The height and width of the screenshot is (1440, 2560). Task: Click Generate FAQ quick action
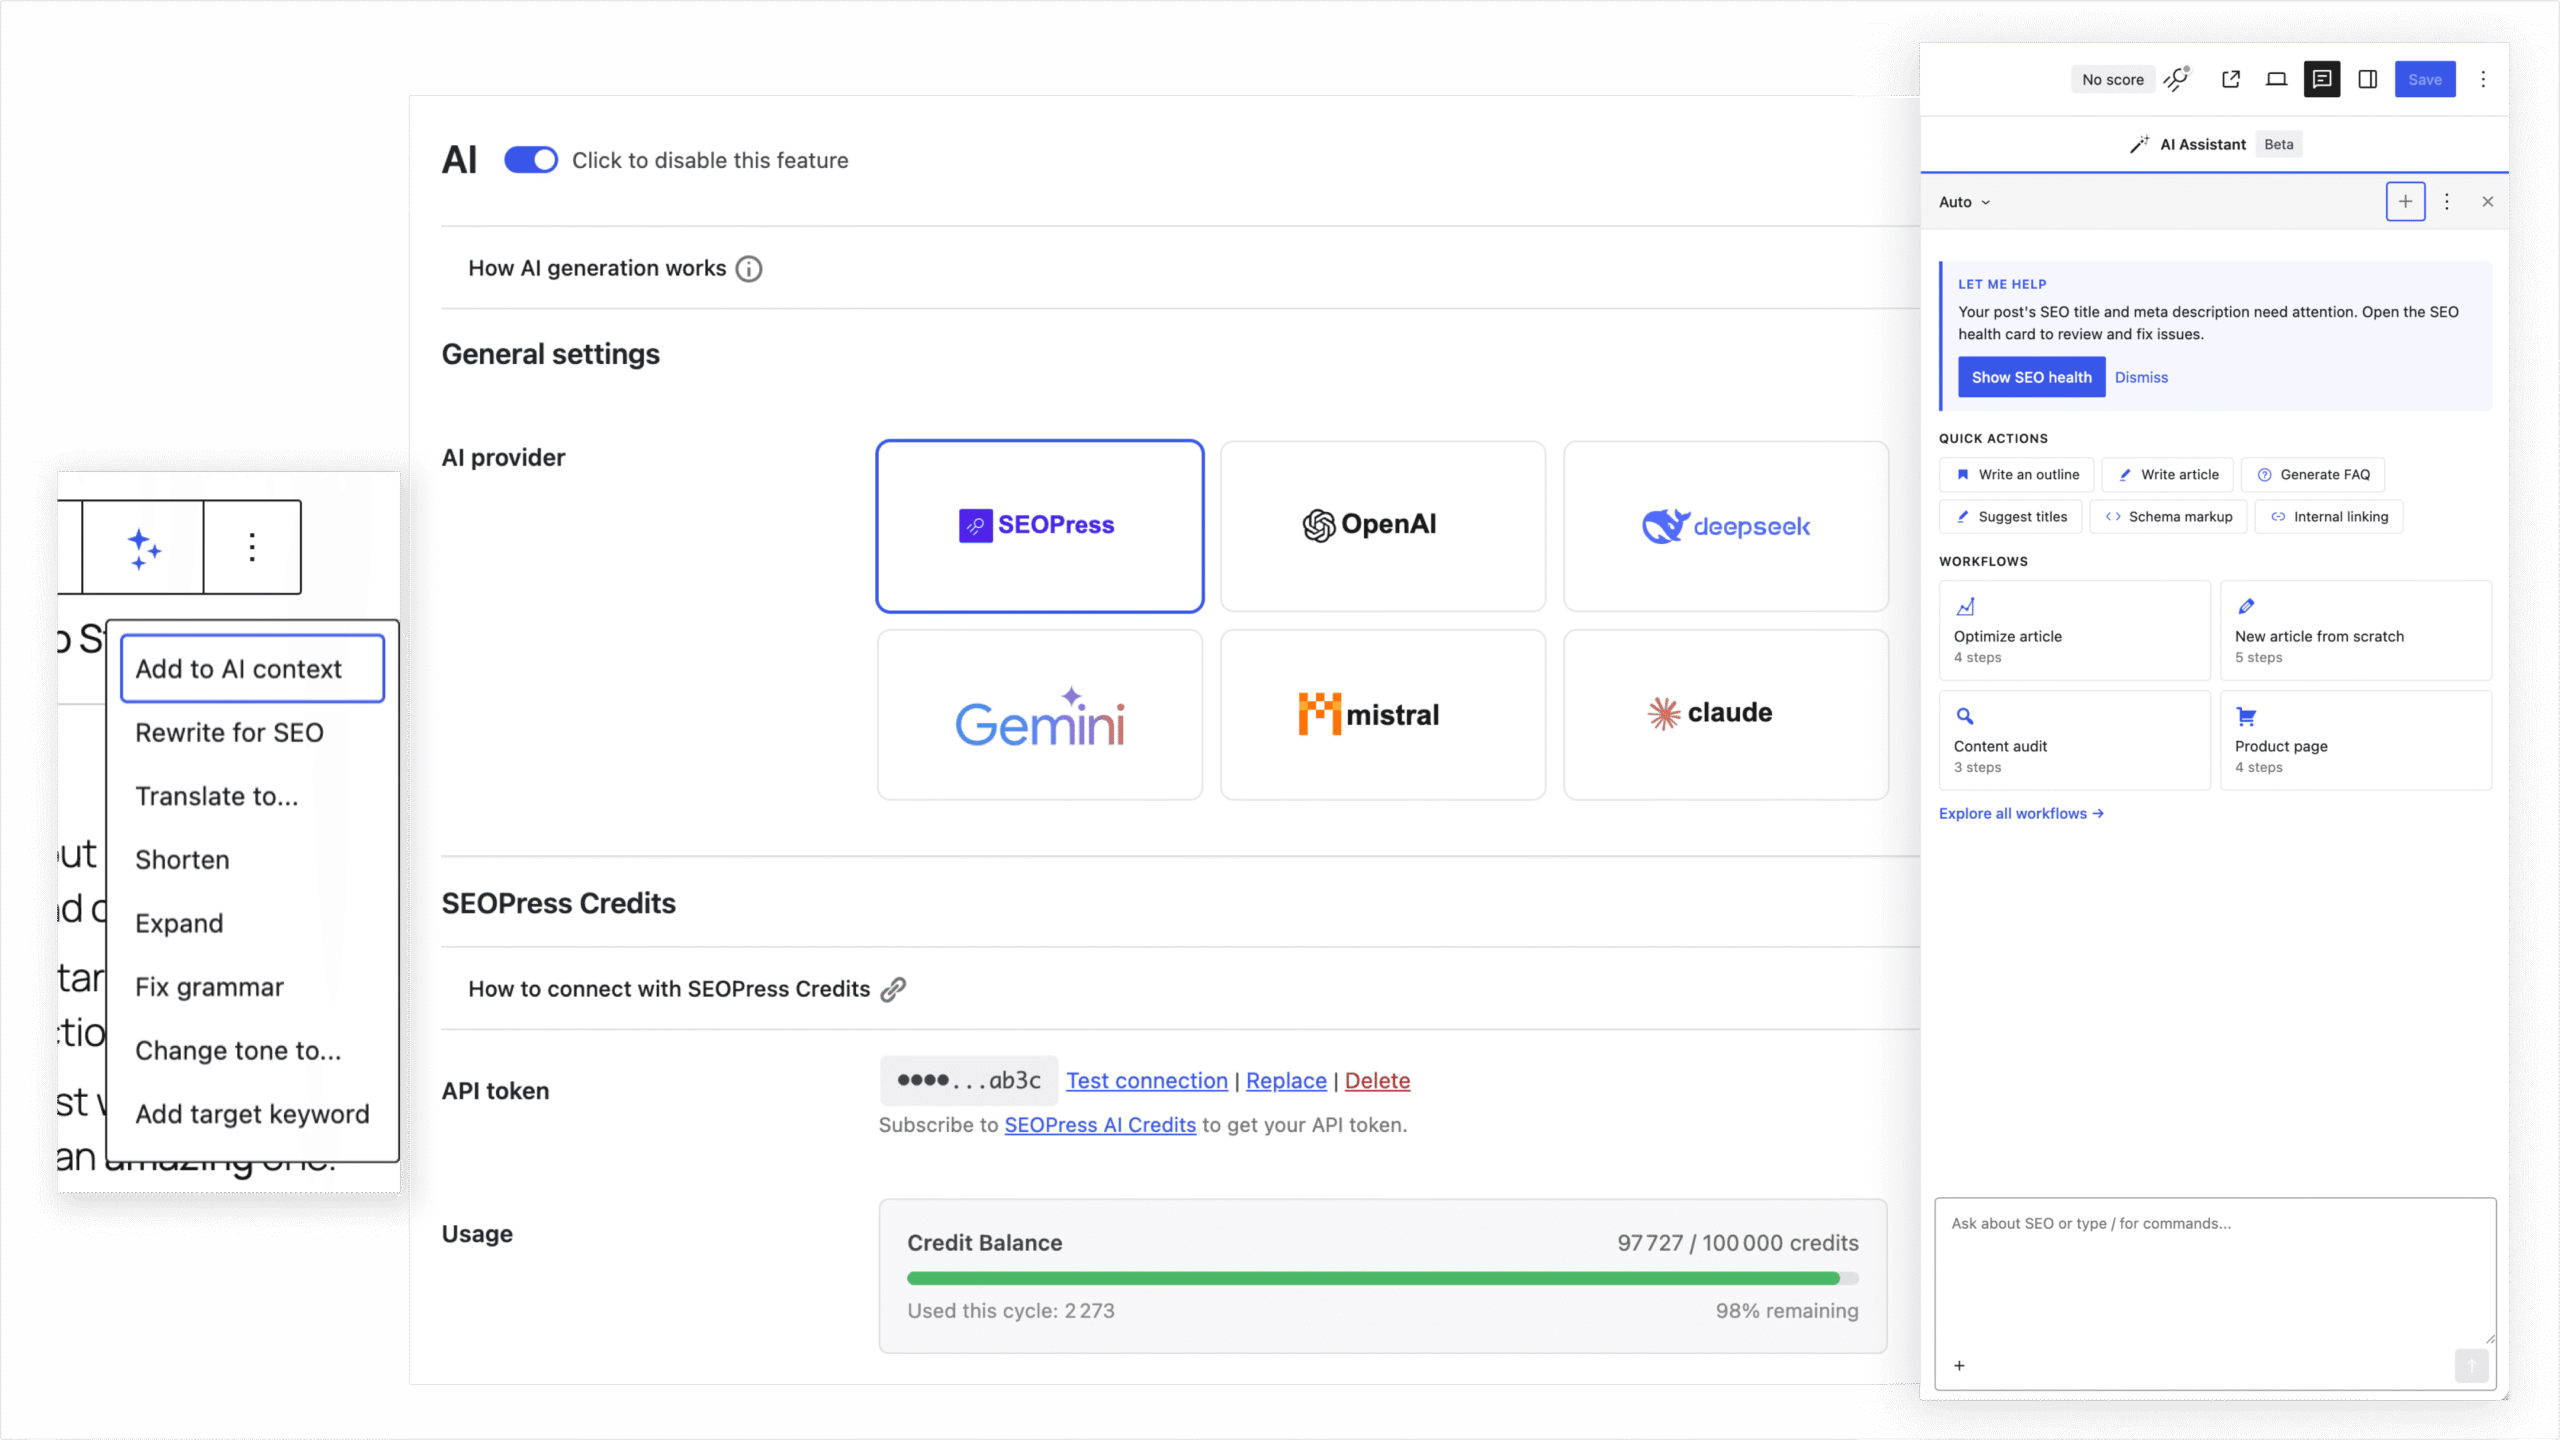click(2313, 474)
